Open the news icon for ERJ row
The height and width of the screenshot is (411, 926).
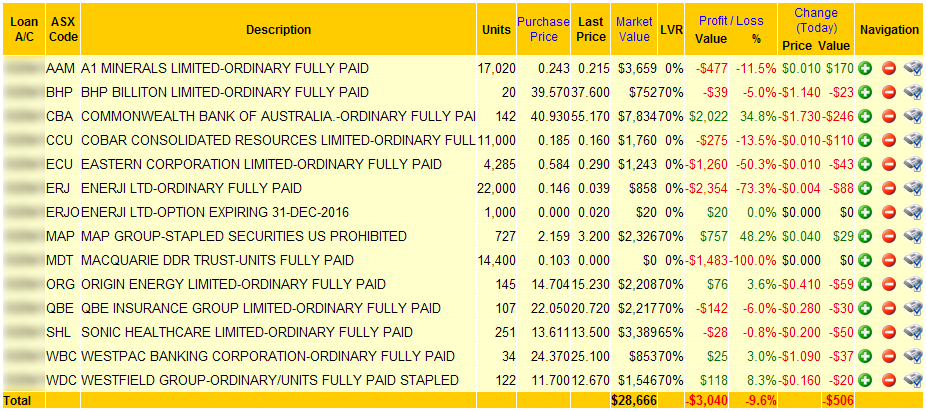[x=913, y=188]
